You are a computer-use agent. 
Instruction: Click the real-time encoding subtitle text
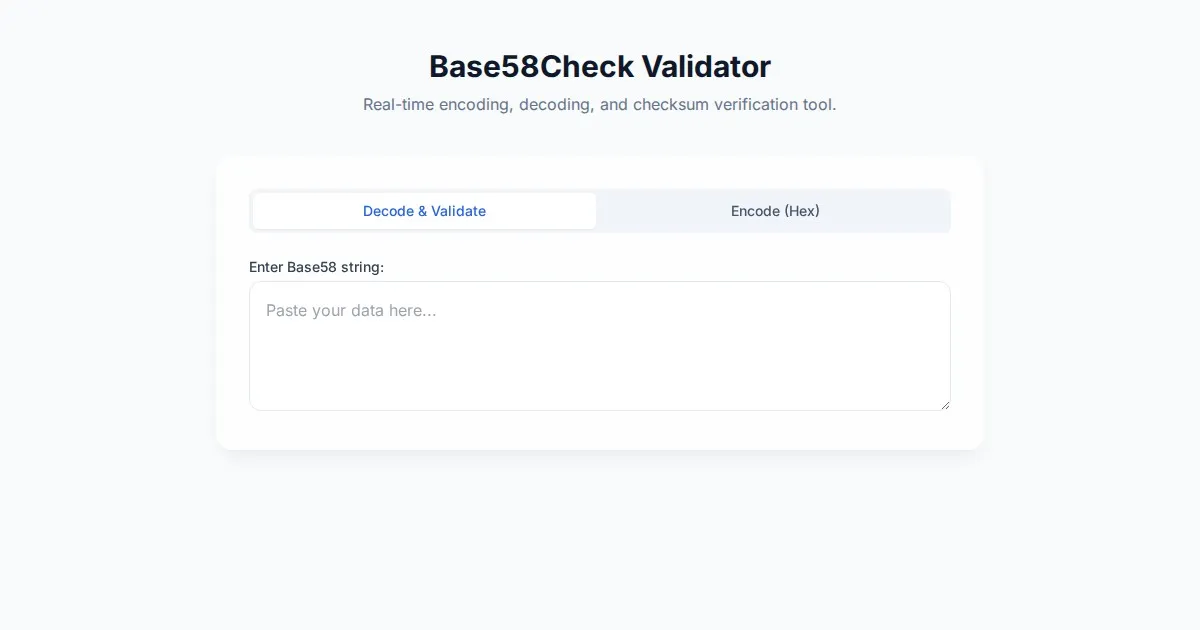[600, 104]
